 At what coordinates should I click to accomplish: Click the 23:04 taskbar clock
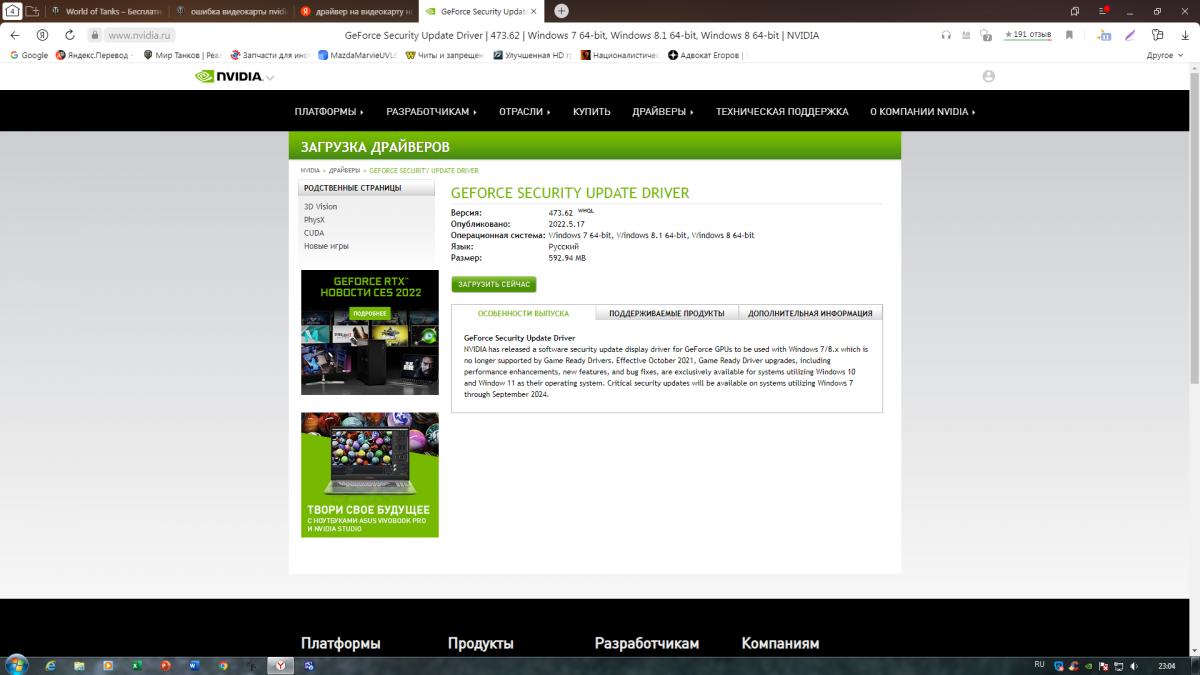pos(1166,666)
